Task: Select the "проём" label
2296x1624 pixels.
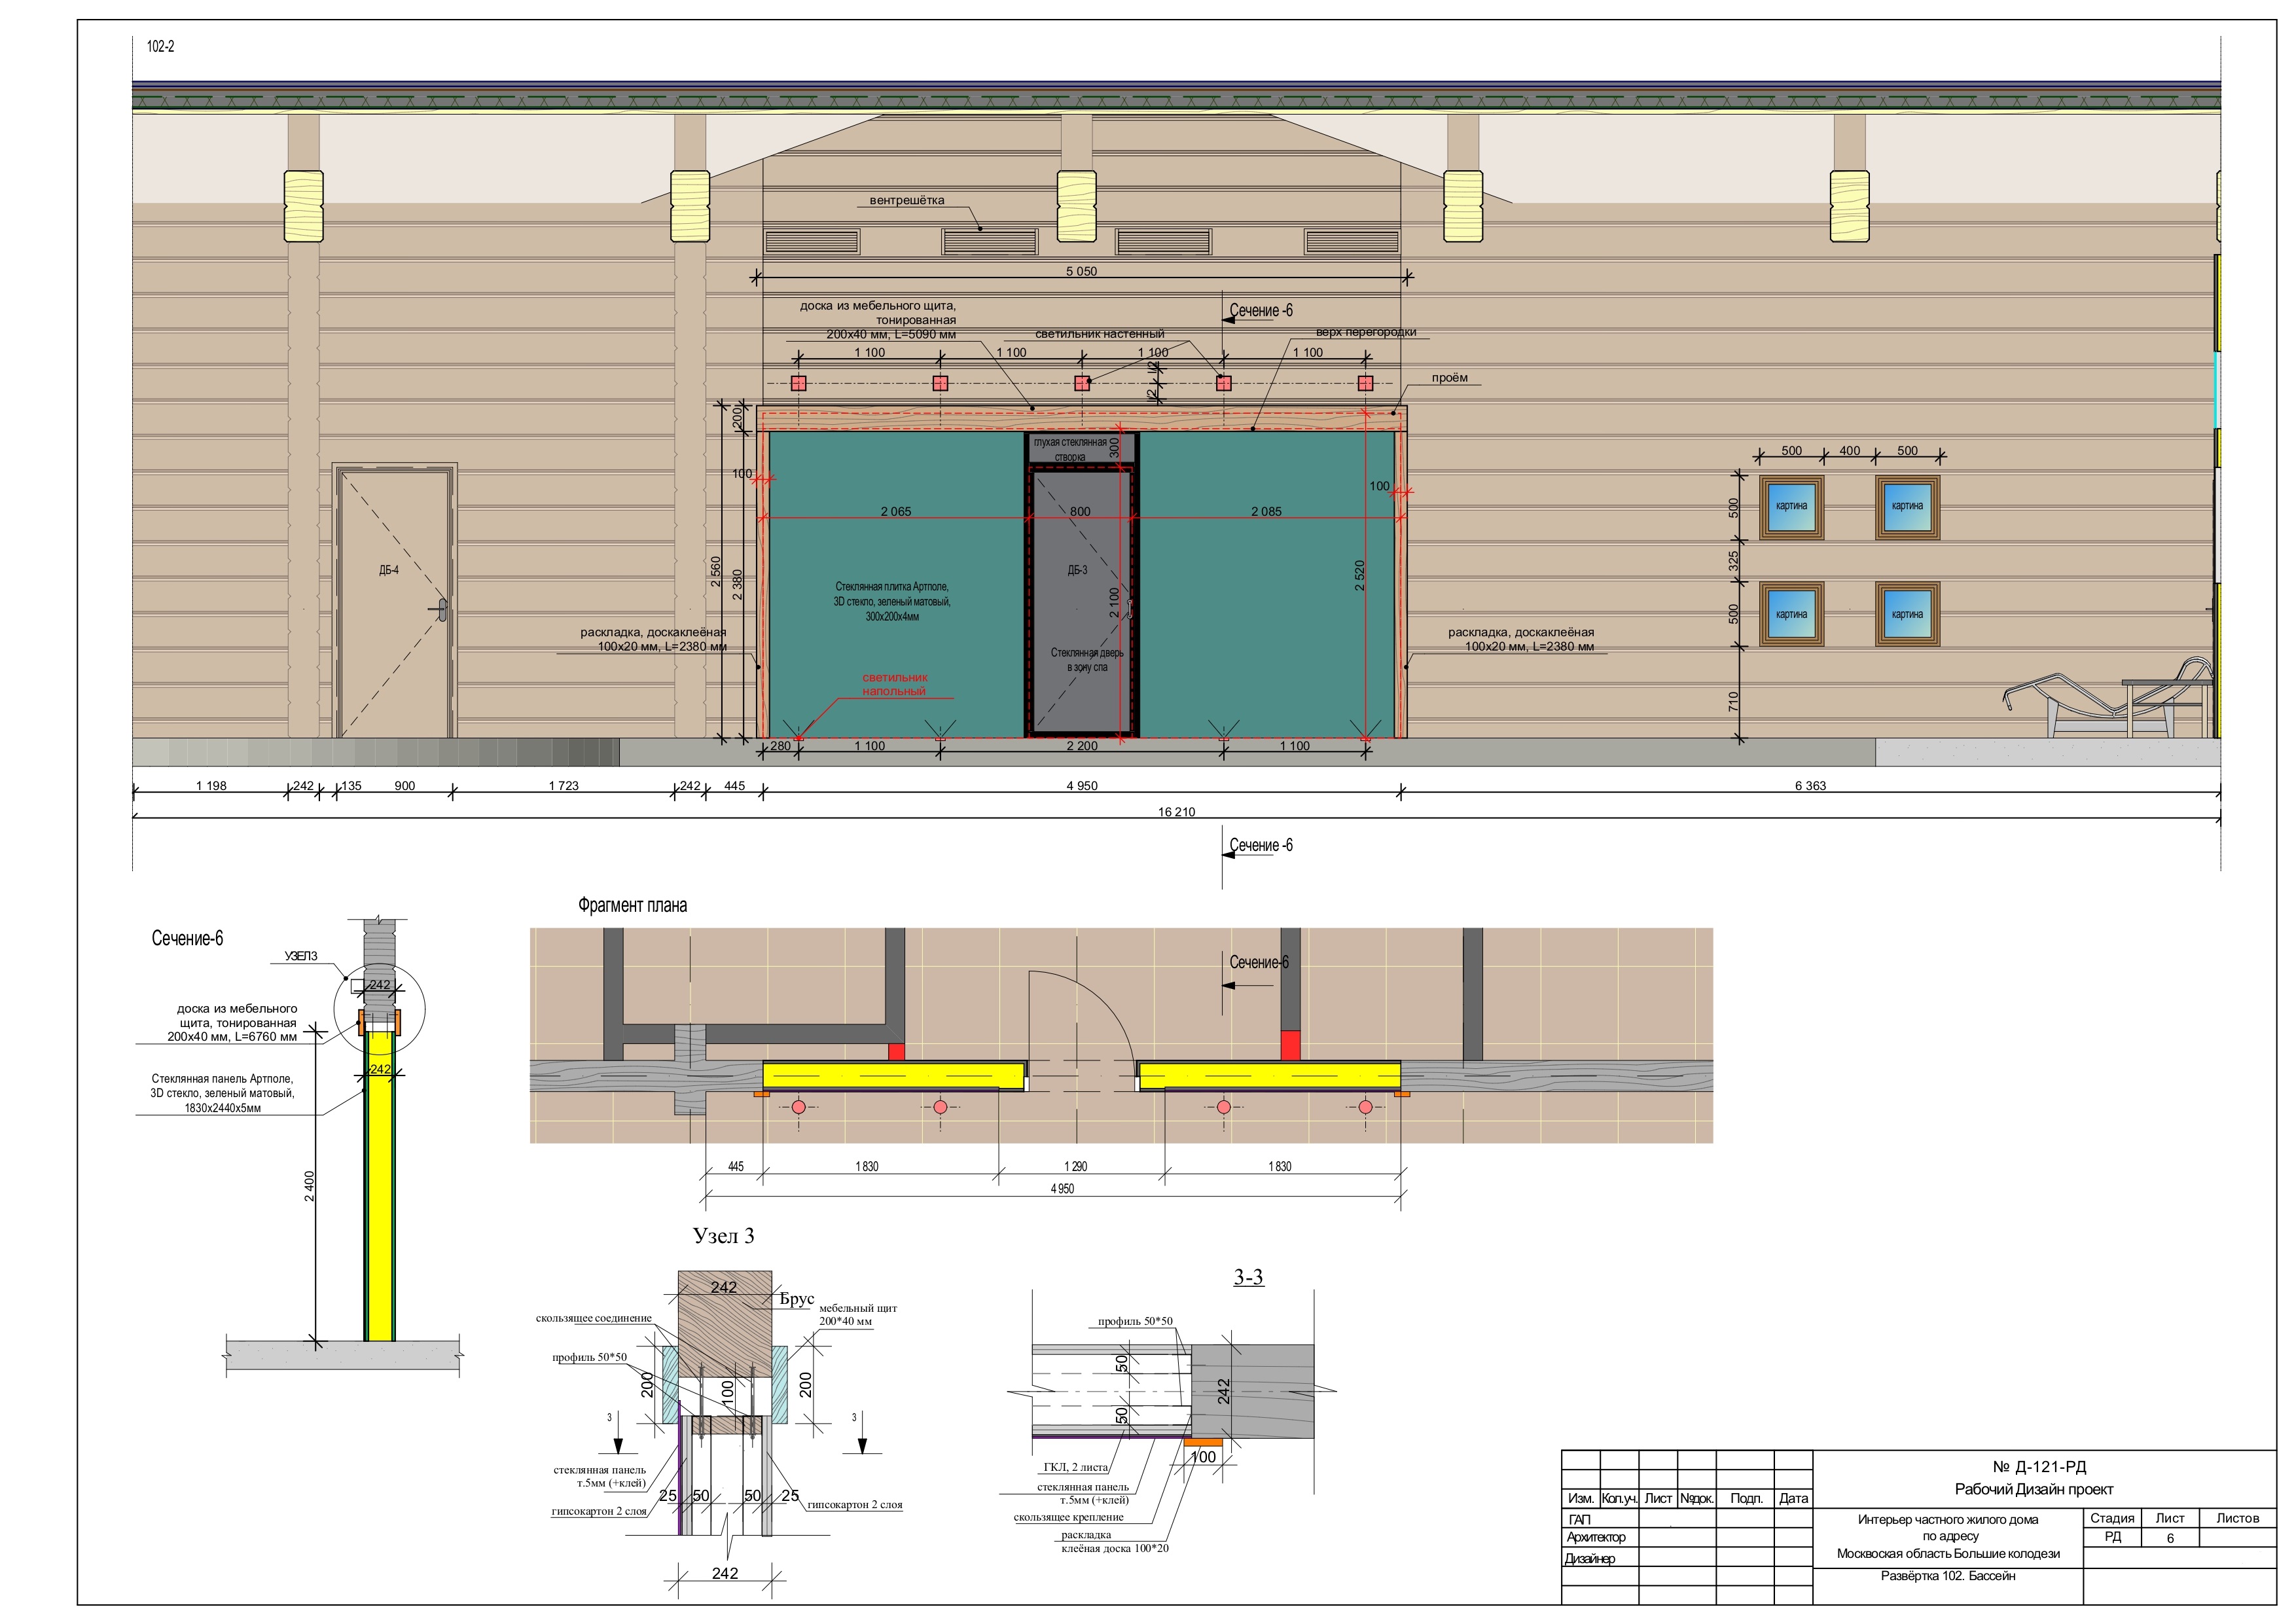Action: coord(1449,378)
